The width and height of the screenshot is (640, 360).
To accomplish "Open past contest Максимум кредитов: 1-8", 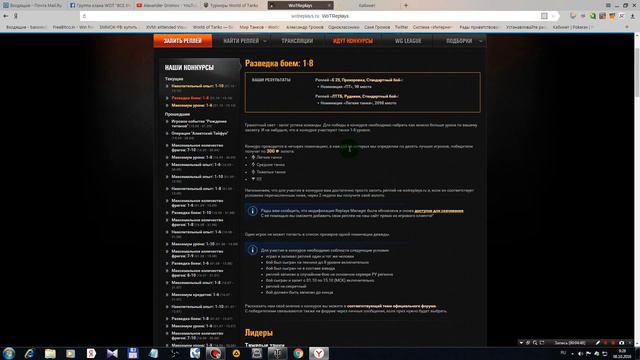I will [195, 295].
